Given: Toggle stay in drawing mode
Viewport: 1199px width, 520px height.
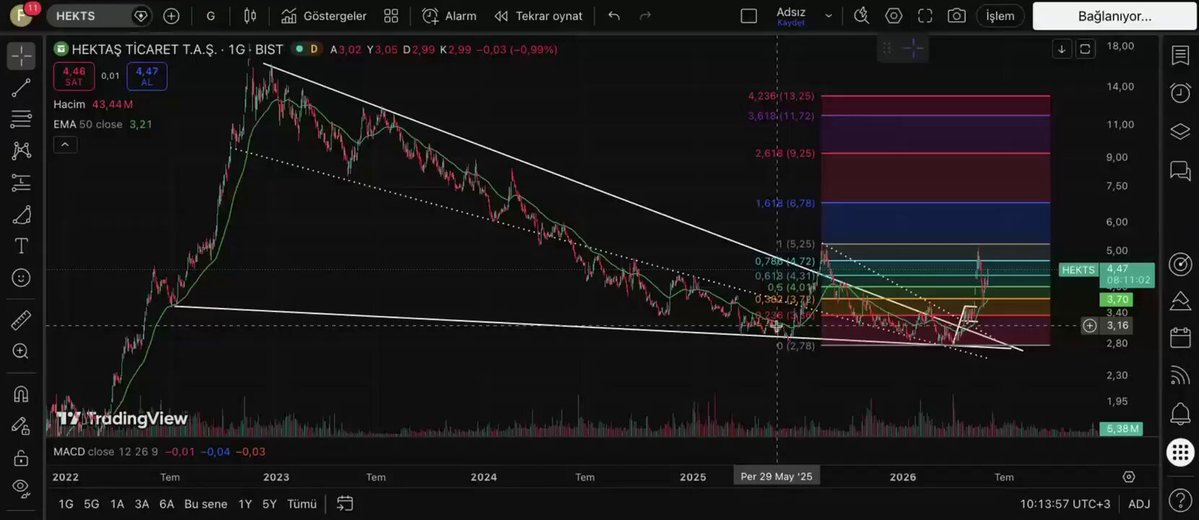Looking at the screenshot, I should (21, 427).
